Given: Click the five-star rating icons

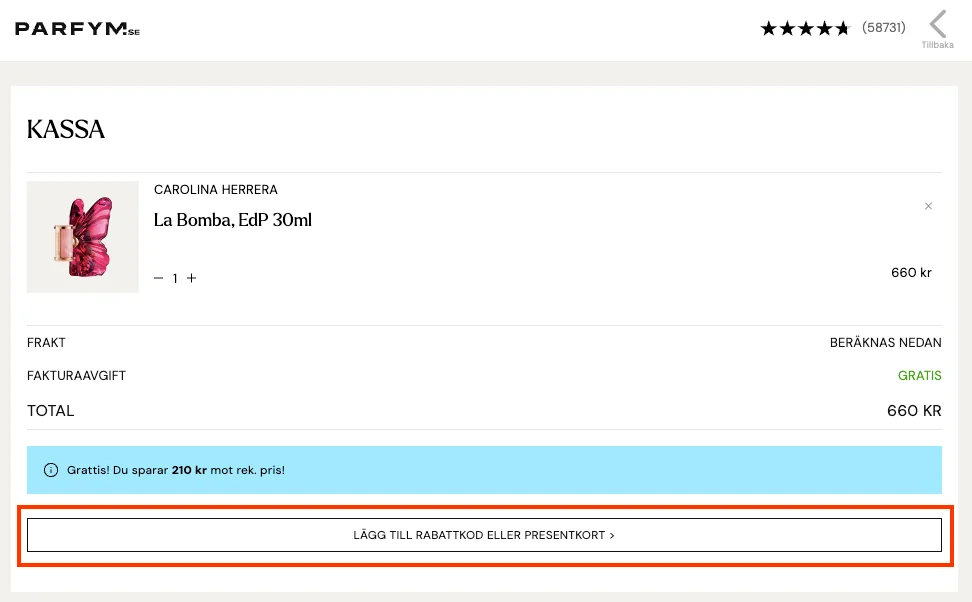Looking at the screenshot, I should 805,28.
